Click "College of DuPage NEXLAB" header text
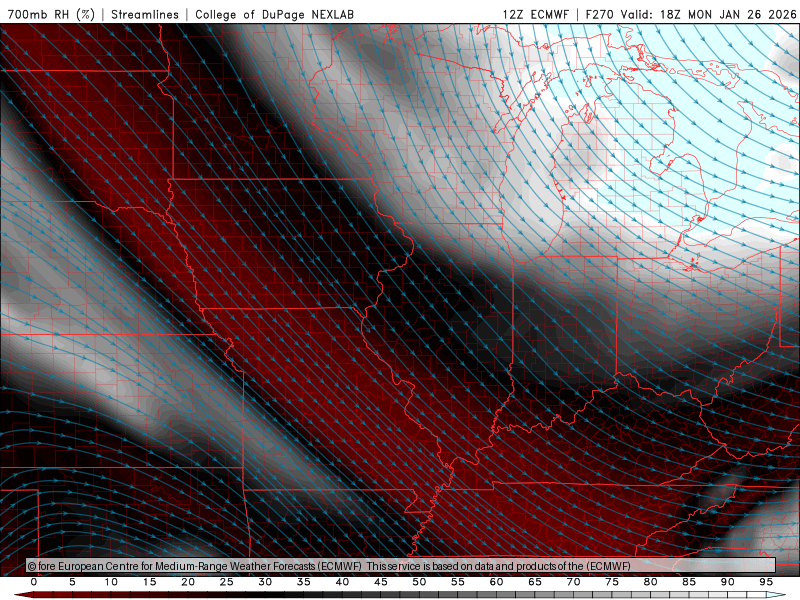 point(274,14)
